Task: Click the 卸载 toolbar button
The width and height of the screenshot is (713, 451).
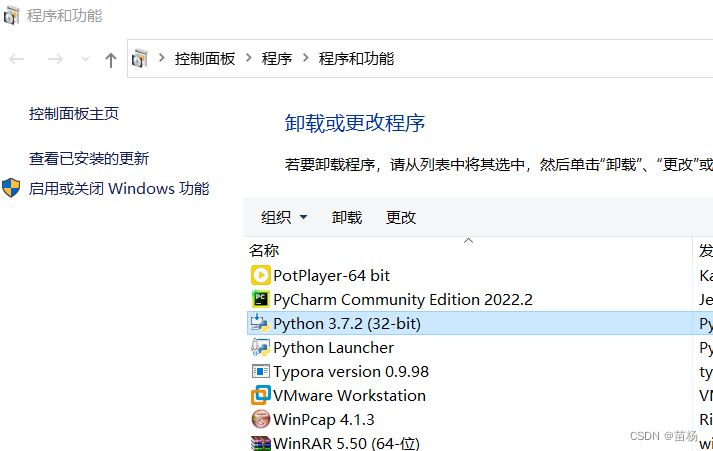Action: tap(346, 217)
